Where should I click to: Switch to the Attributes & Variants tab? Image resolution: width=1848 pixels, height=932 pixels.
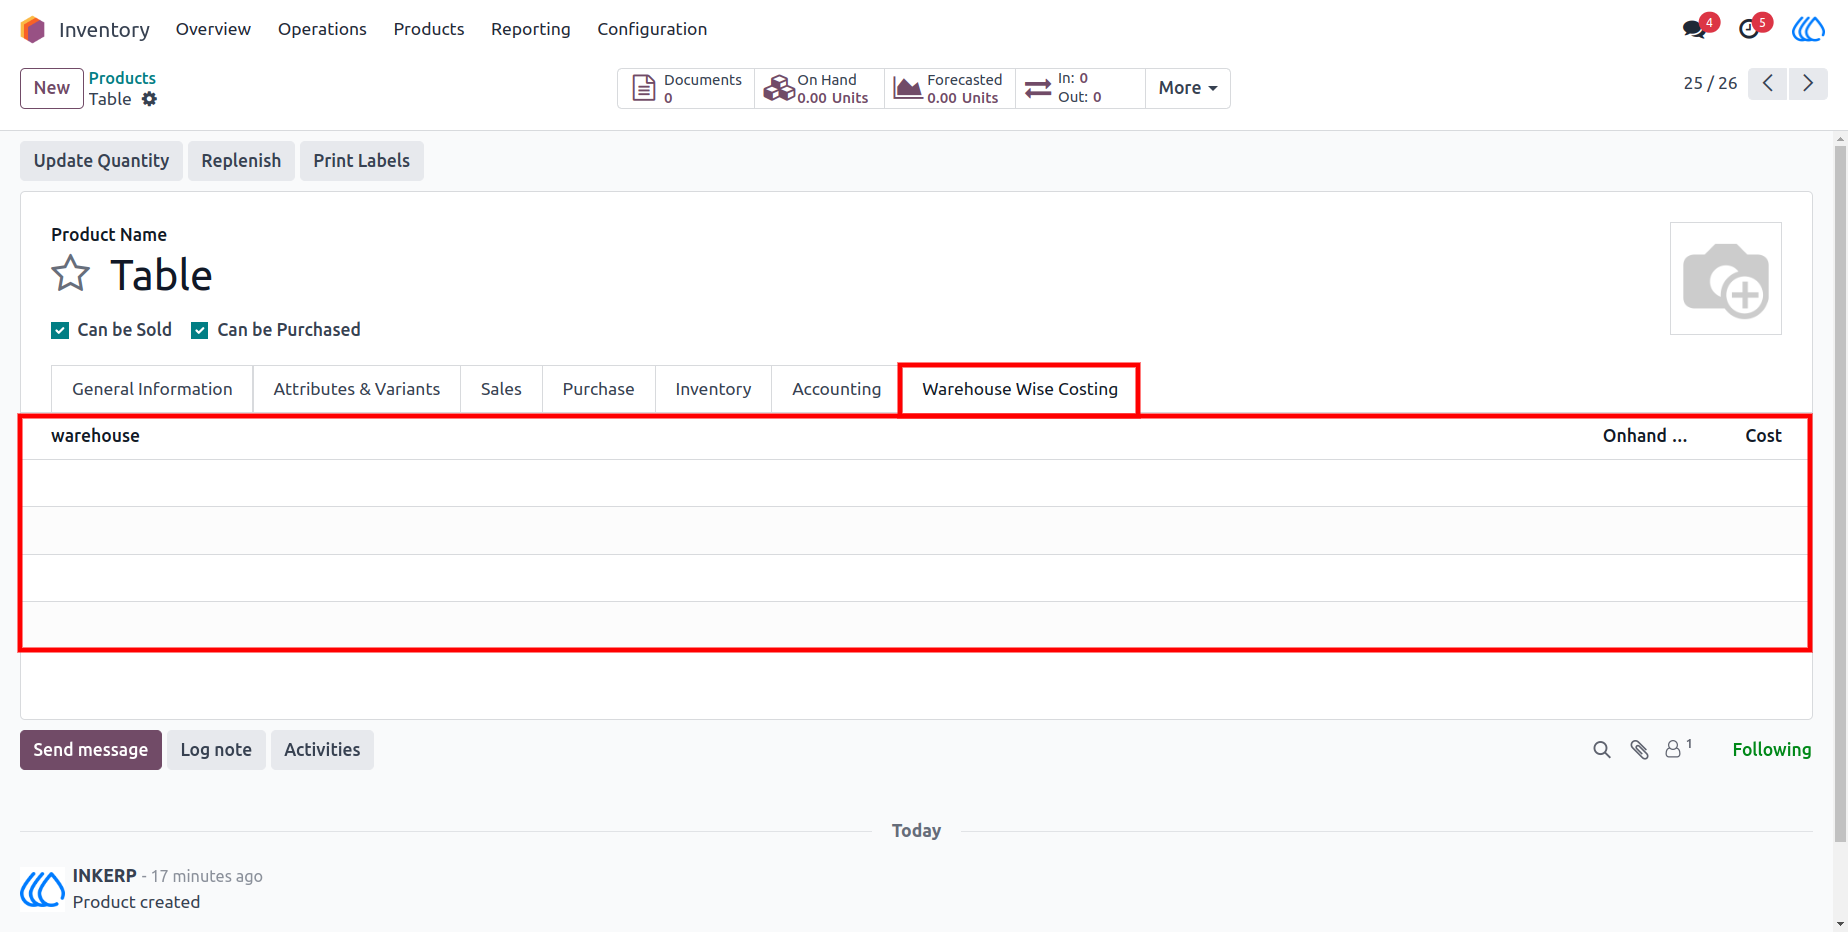(357, 389)
